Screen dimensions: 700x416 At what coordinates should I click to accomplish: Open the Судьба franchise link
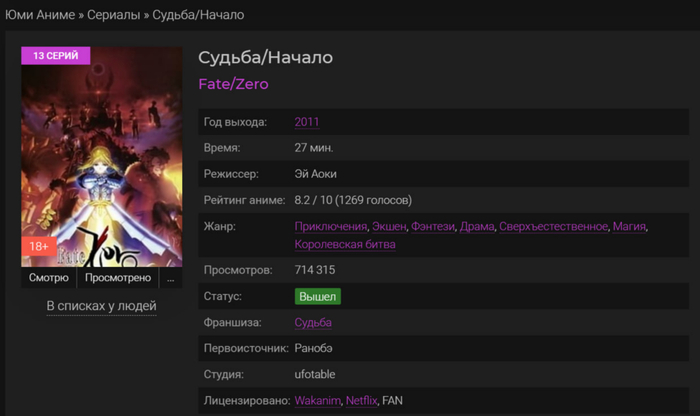313,322
